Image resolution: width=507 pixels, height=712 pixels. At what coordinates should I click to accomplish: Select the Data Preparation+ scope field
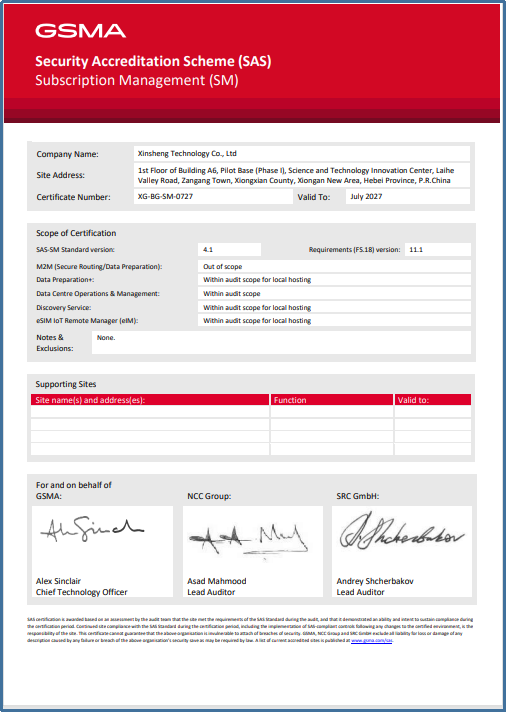(x=335, y=280)
